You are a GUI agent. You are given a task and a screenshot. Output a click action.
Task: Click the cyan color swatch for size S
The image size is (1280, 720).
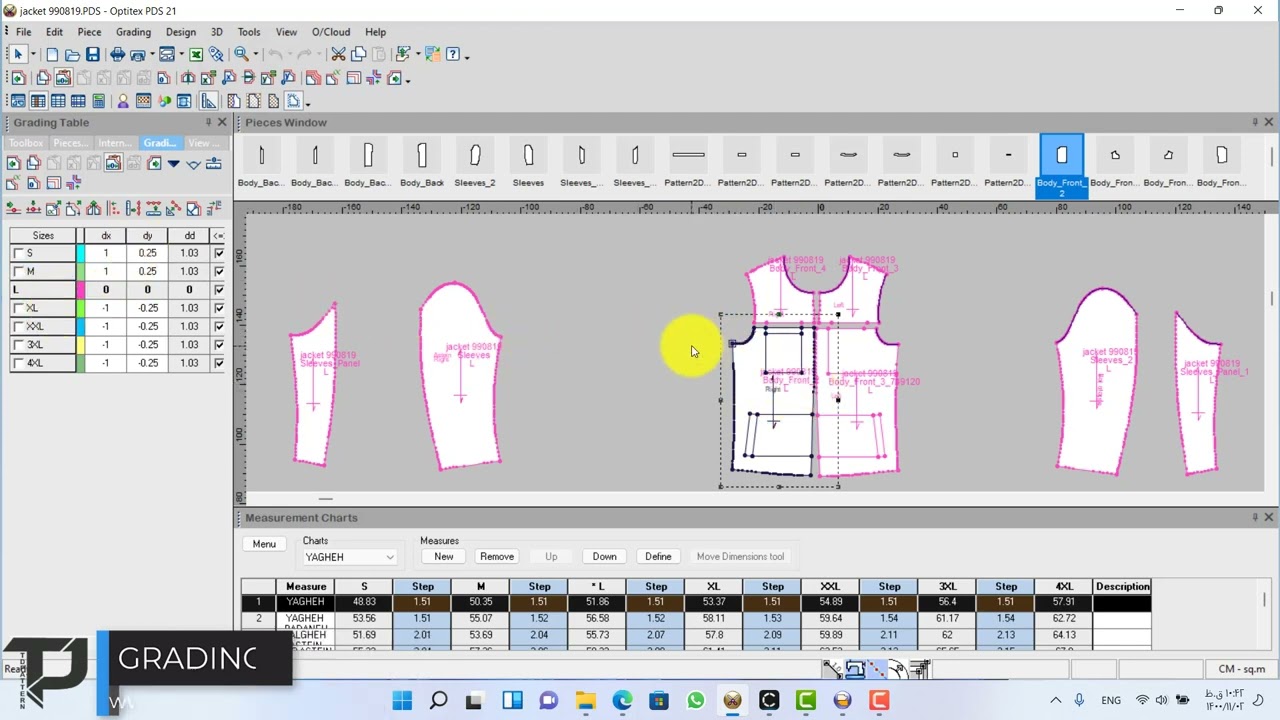[x=81, y=253]
